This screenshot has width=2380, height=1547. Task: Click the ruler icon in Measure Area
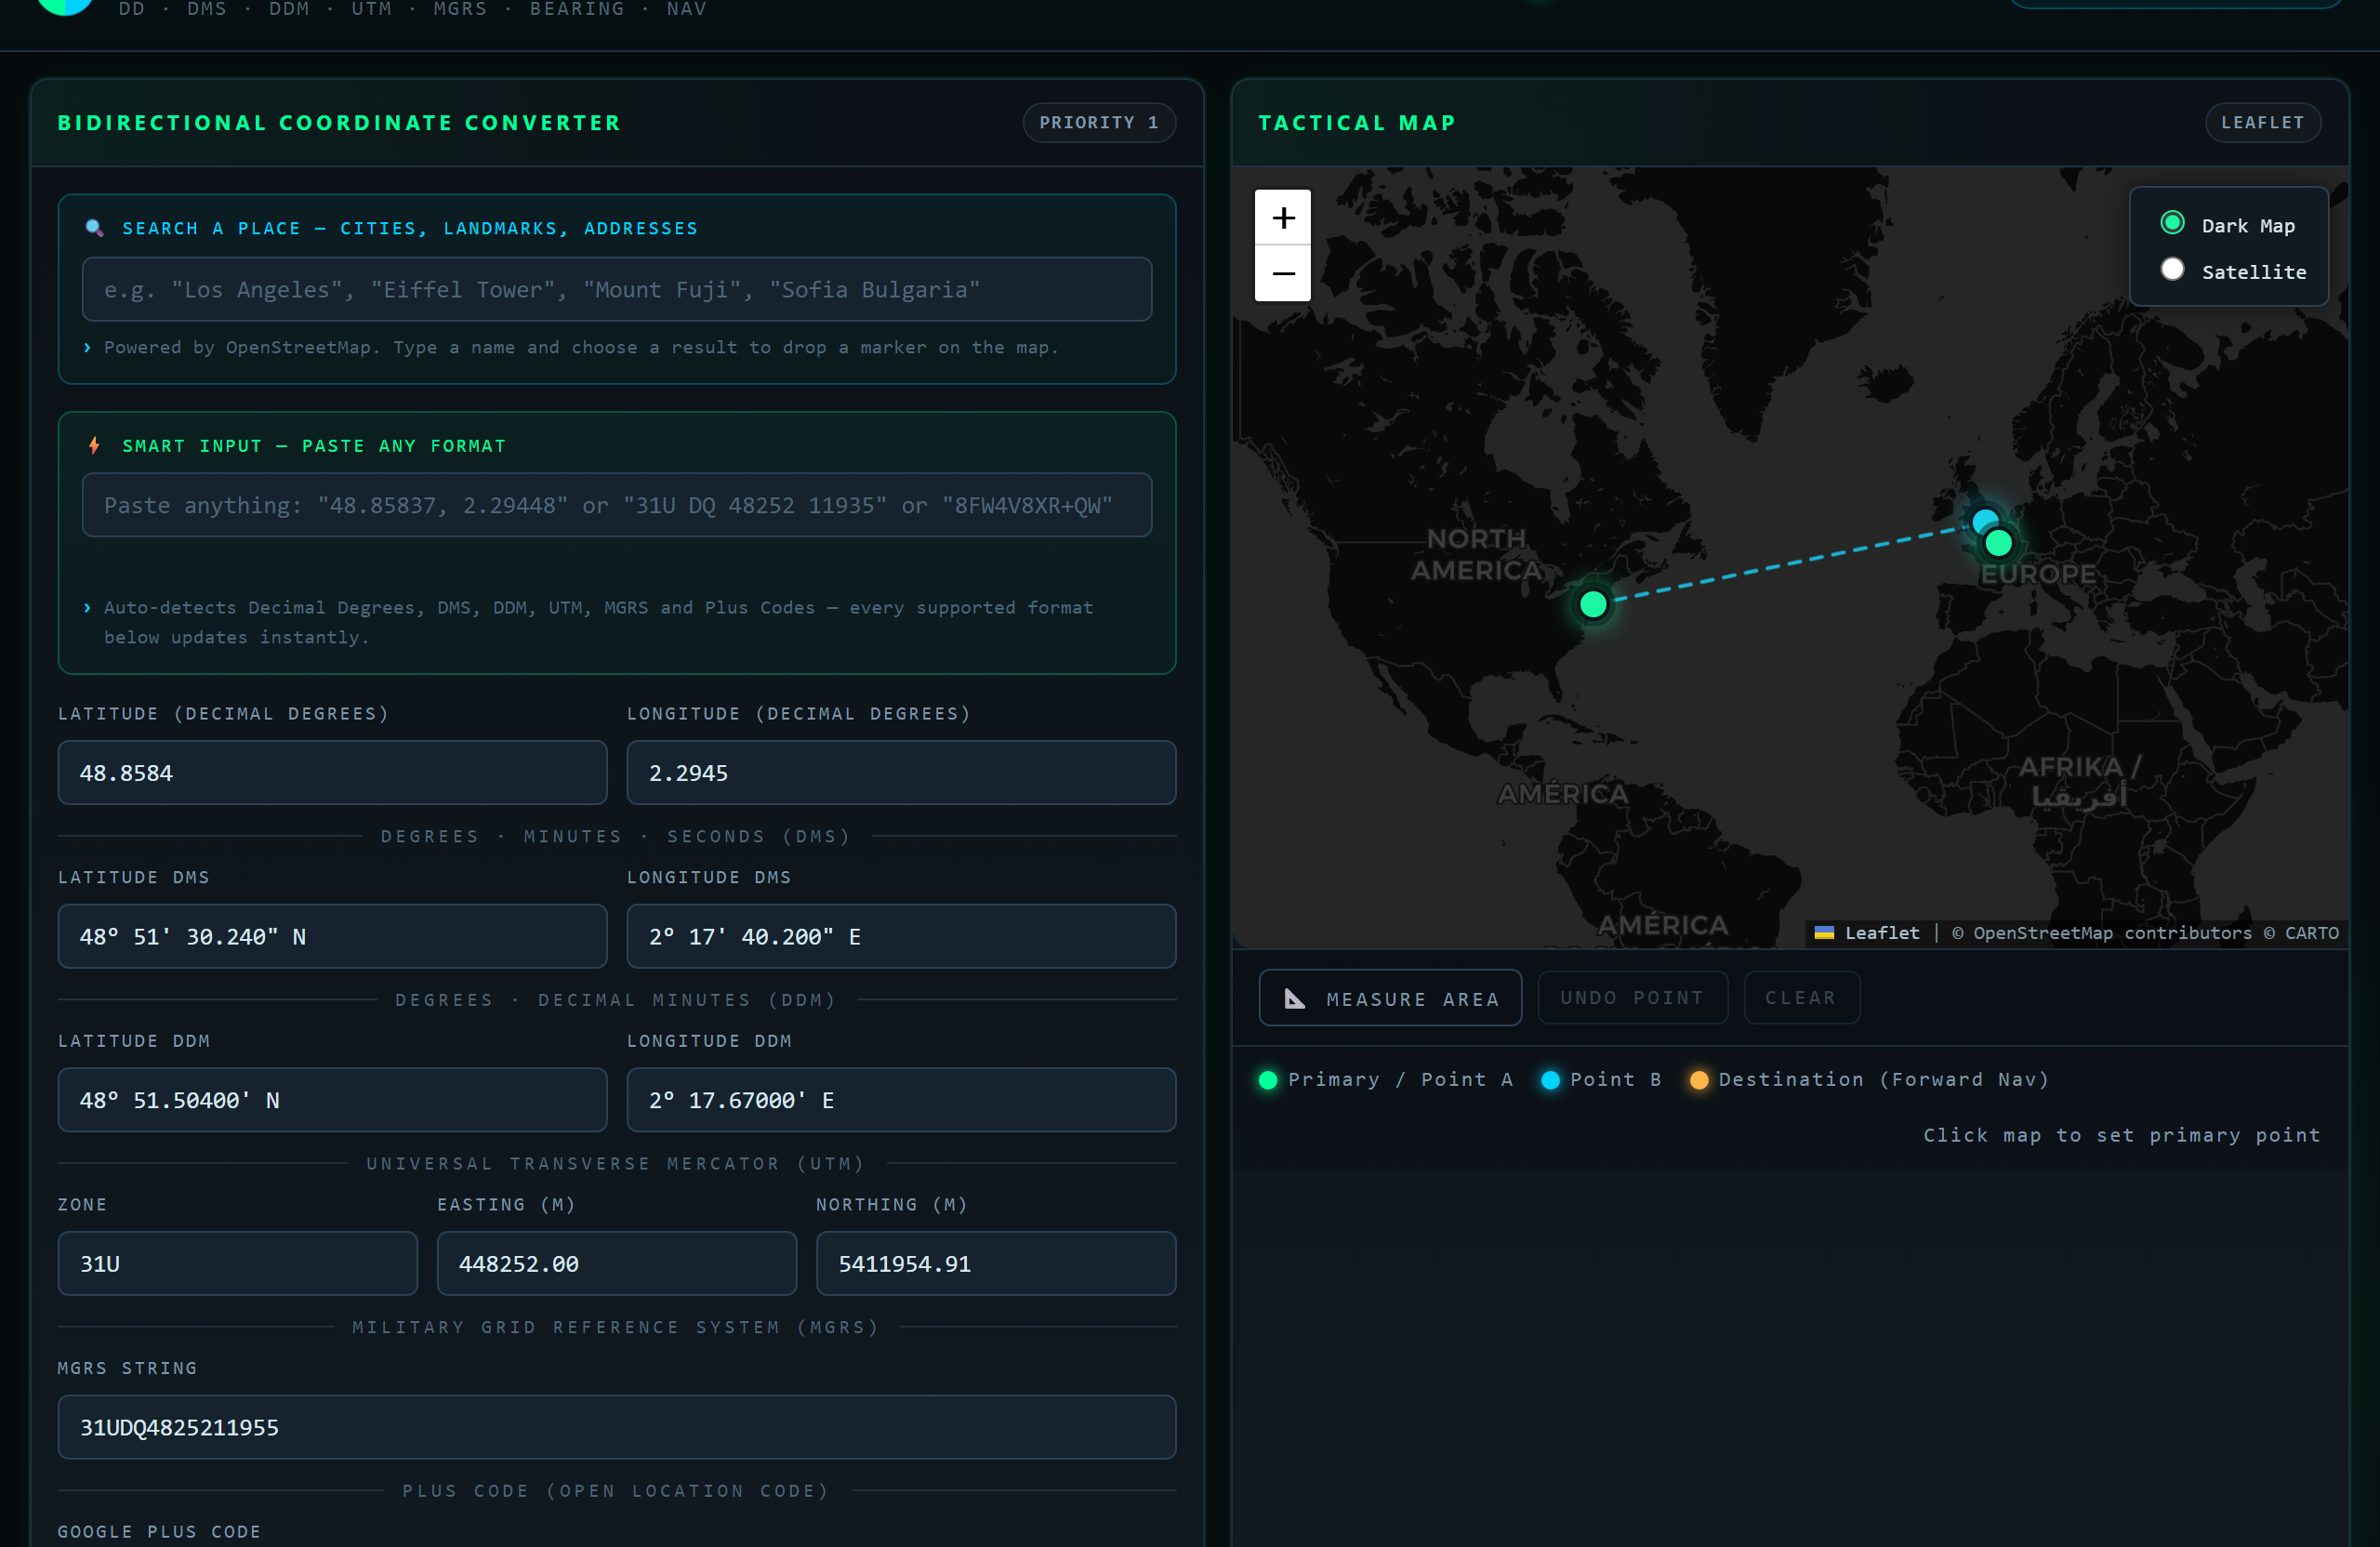1294,998
